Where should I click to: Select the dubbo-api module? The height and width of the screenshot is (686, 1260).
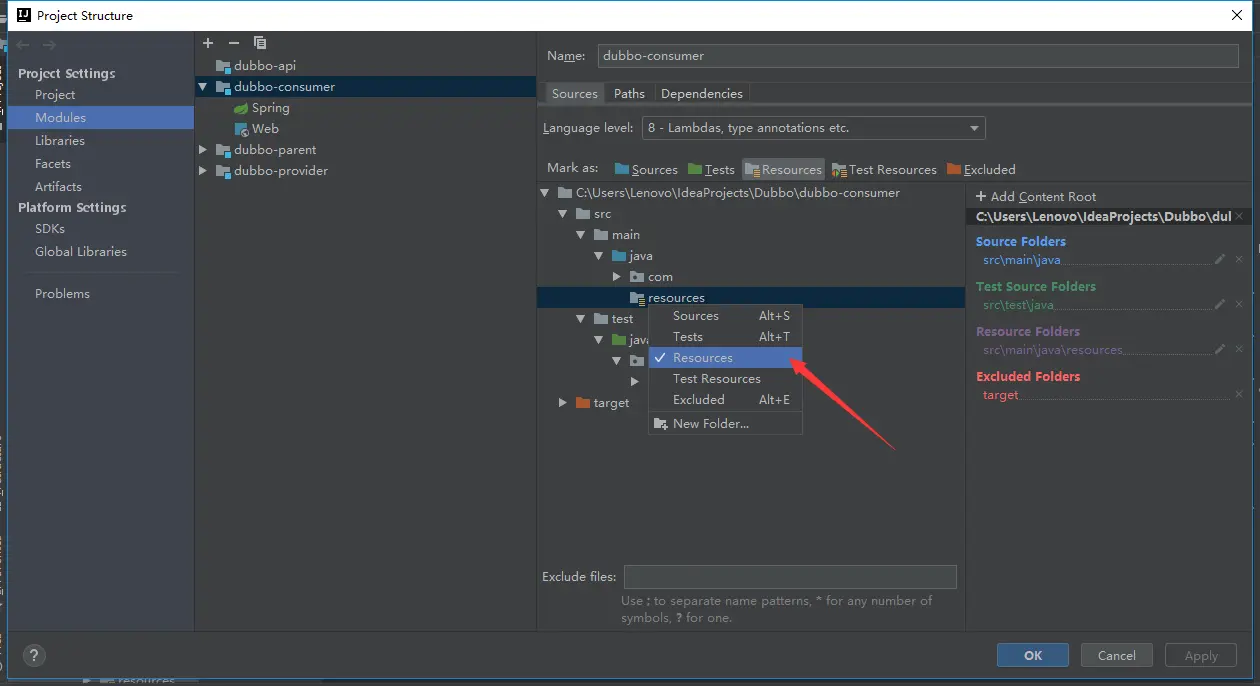pyautogui.click(x=256, y=66)
